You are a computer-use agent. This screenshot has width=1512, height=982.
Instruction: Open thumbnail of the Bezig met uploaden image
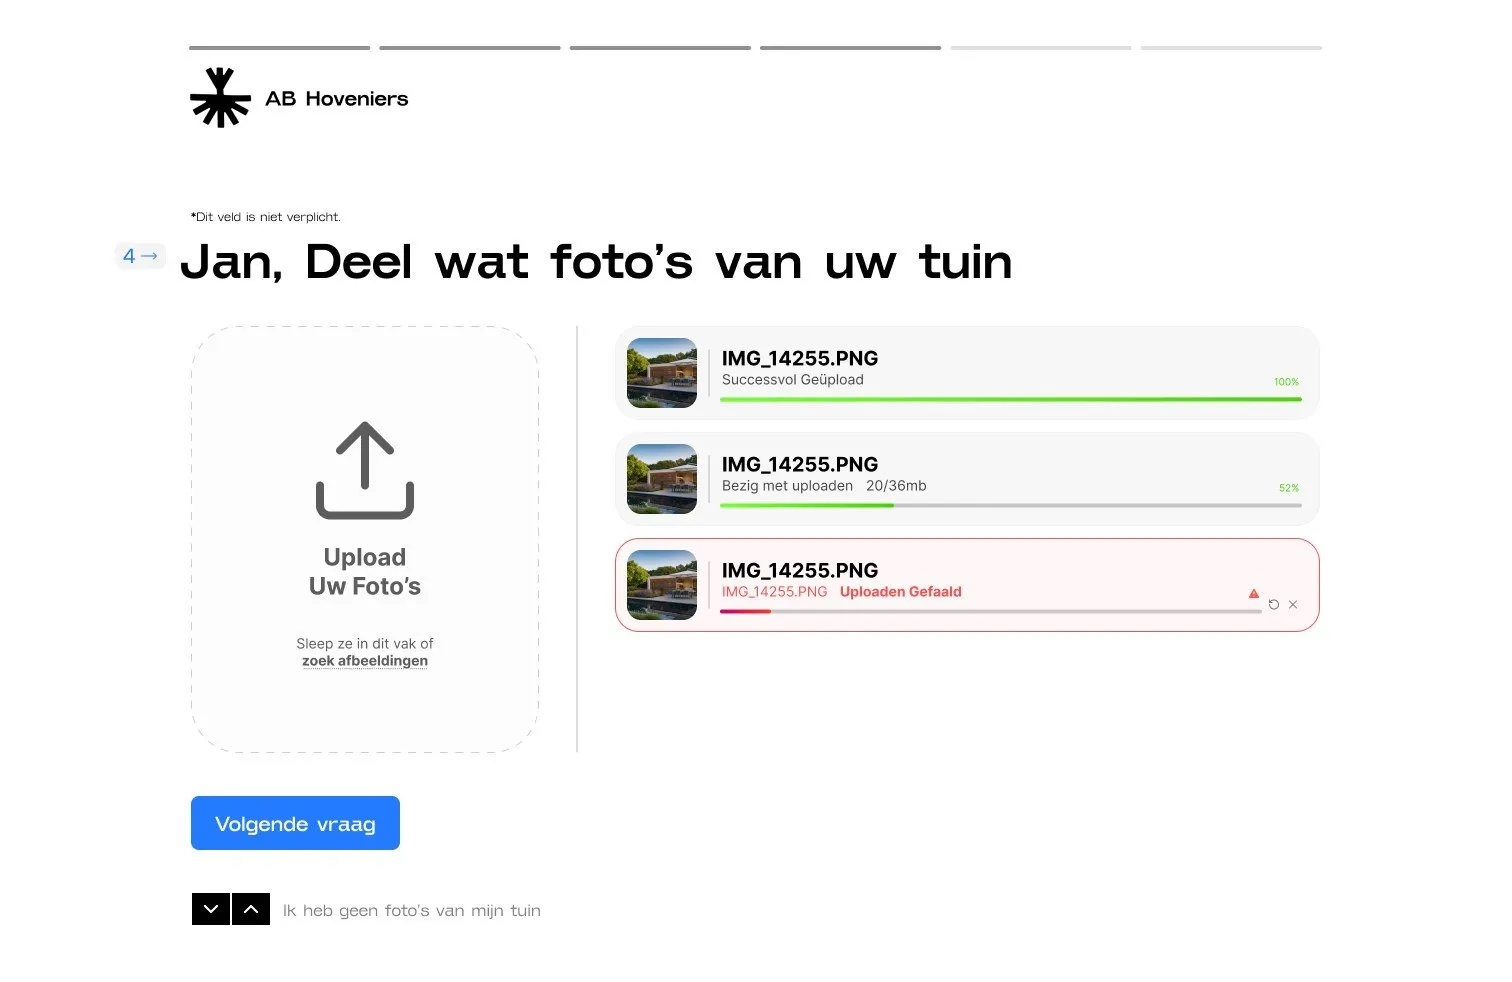(x=662, y=479)
